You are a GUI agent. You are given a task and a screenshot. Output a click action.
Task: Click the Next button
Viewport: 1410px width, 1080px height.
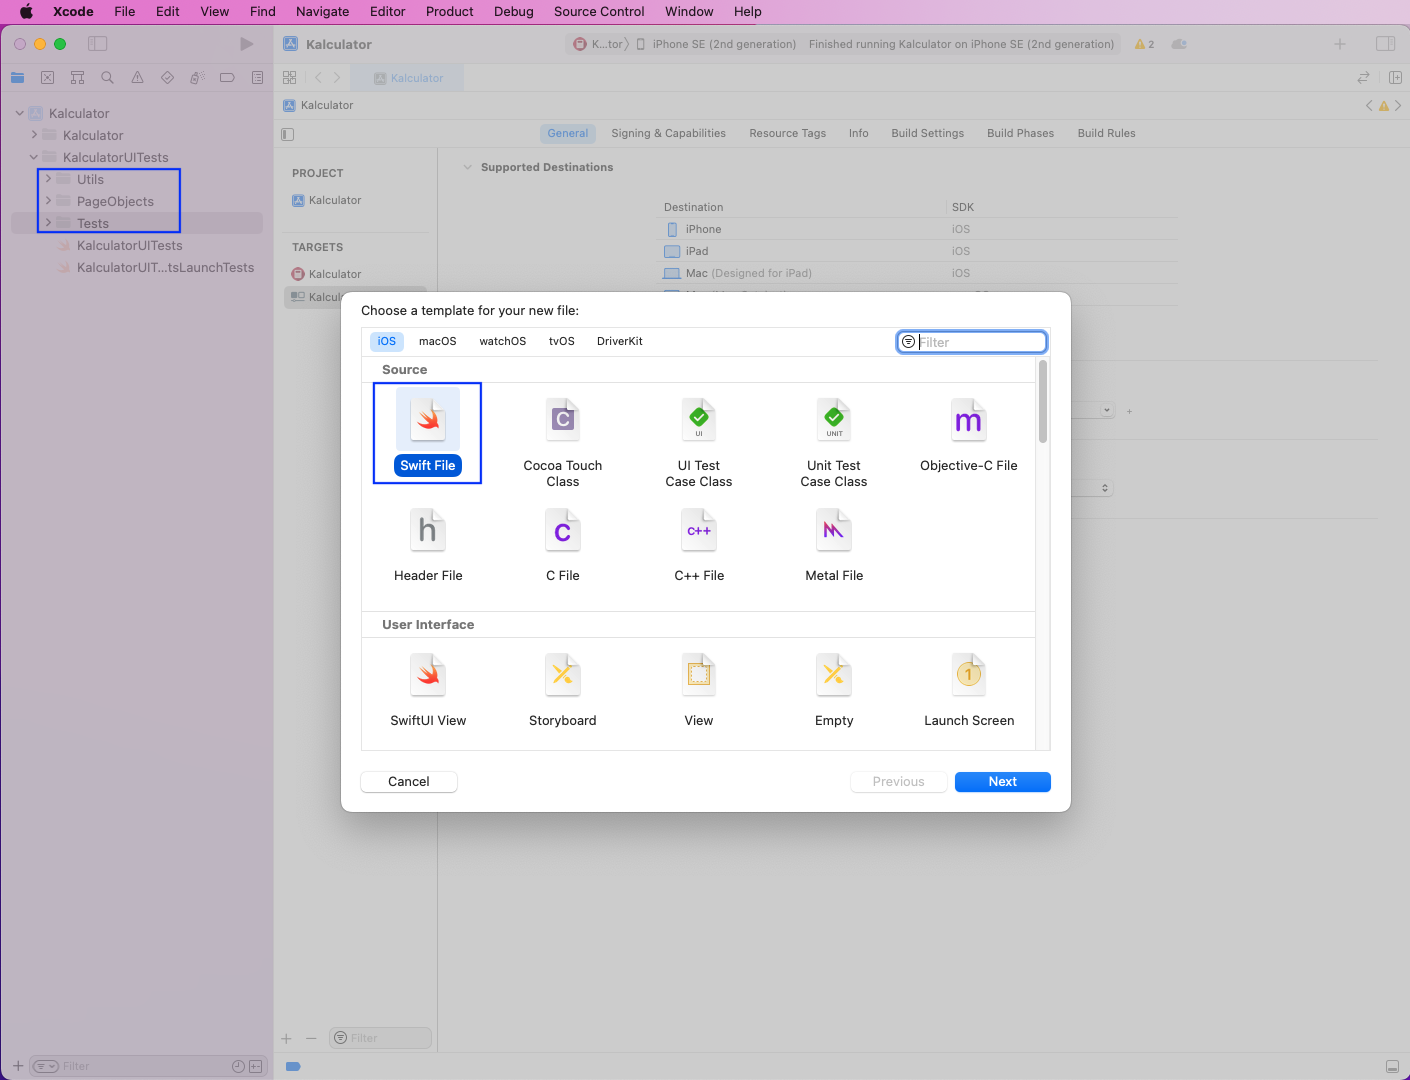coord(1003,782)
